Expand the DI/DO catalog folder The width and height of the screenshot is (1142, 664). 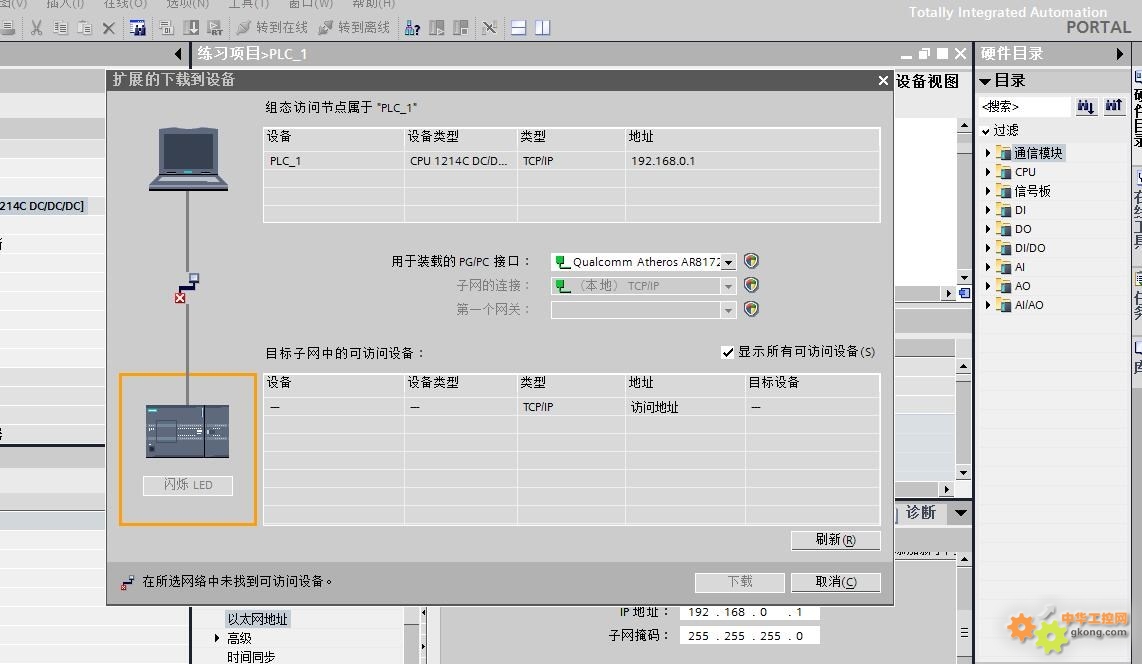(x=988, y=248)
